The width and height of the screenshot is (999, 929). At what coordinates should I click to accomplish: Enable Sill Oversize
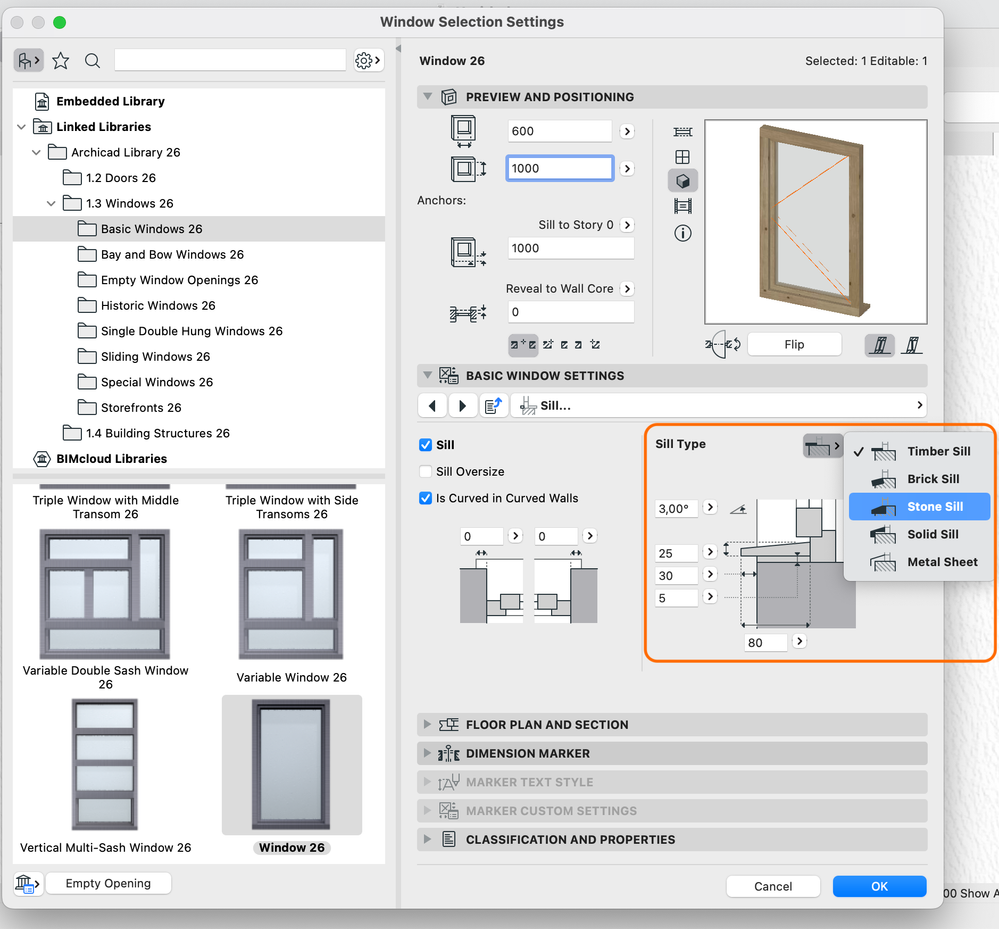point(424,471)
